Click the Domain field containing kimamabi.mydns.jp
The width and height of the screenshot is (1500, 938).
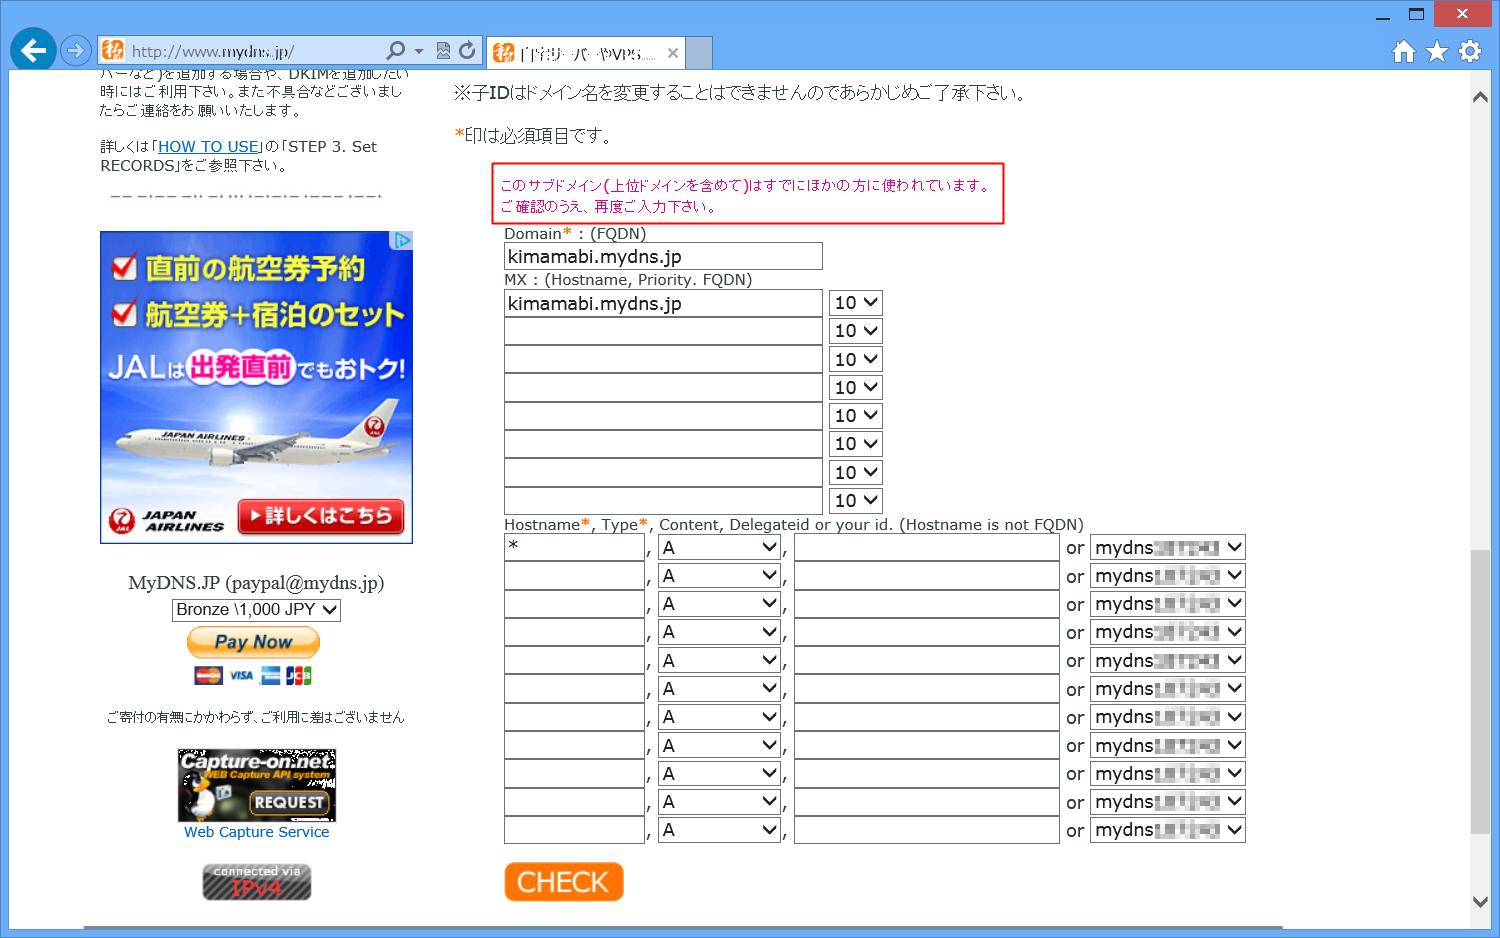click(x=663, y=256)
